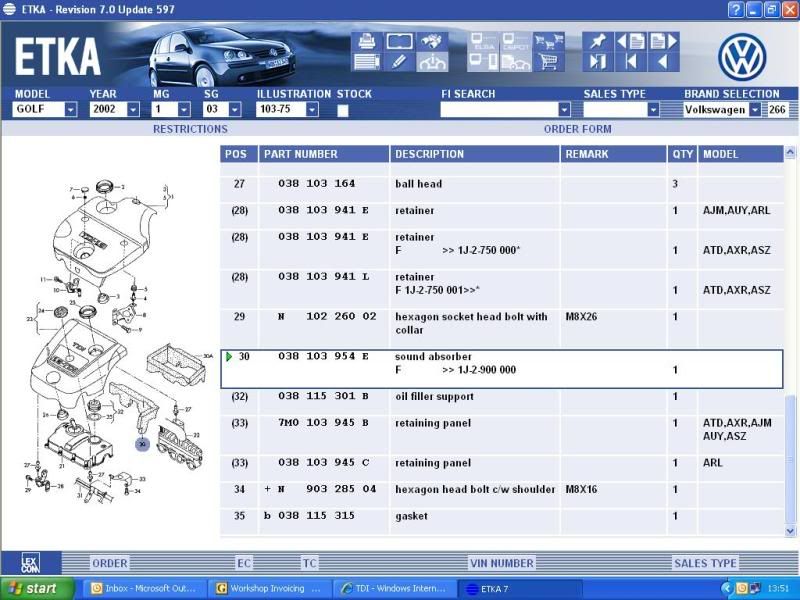Click the 266 field beside brand selection
Viewport: 800px width, 600px height.
[x=778, y=109]
